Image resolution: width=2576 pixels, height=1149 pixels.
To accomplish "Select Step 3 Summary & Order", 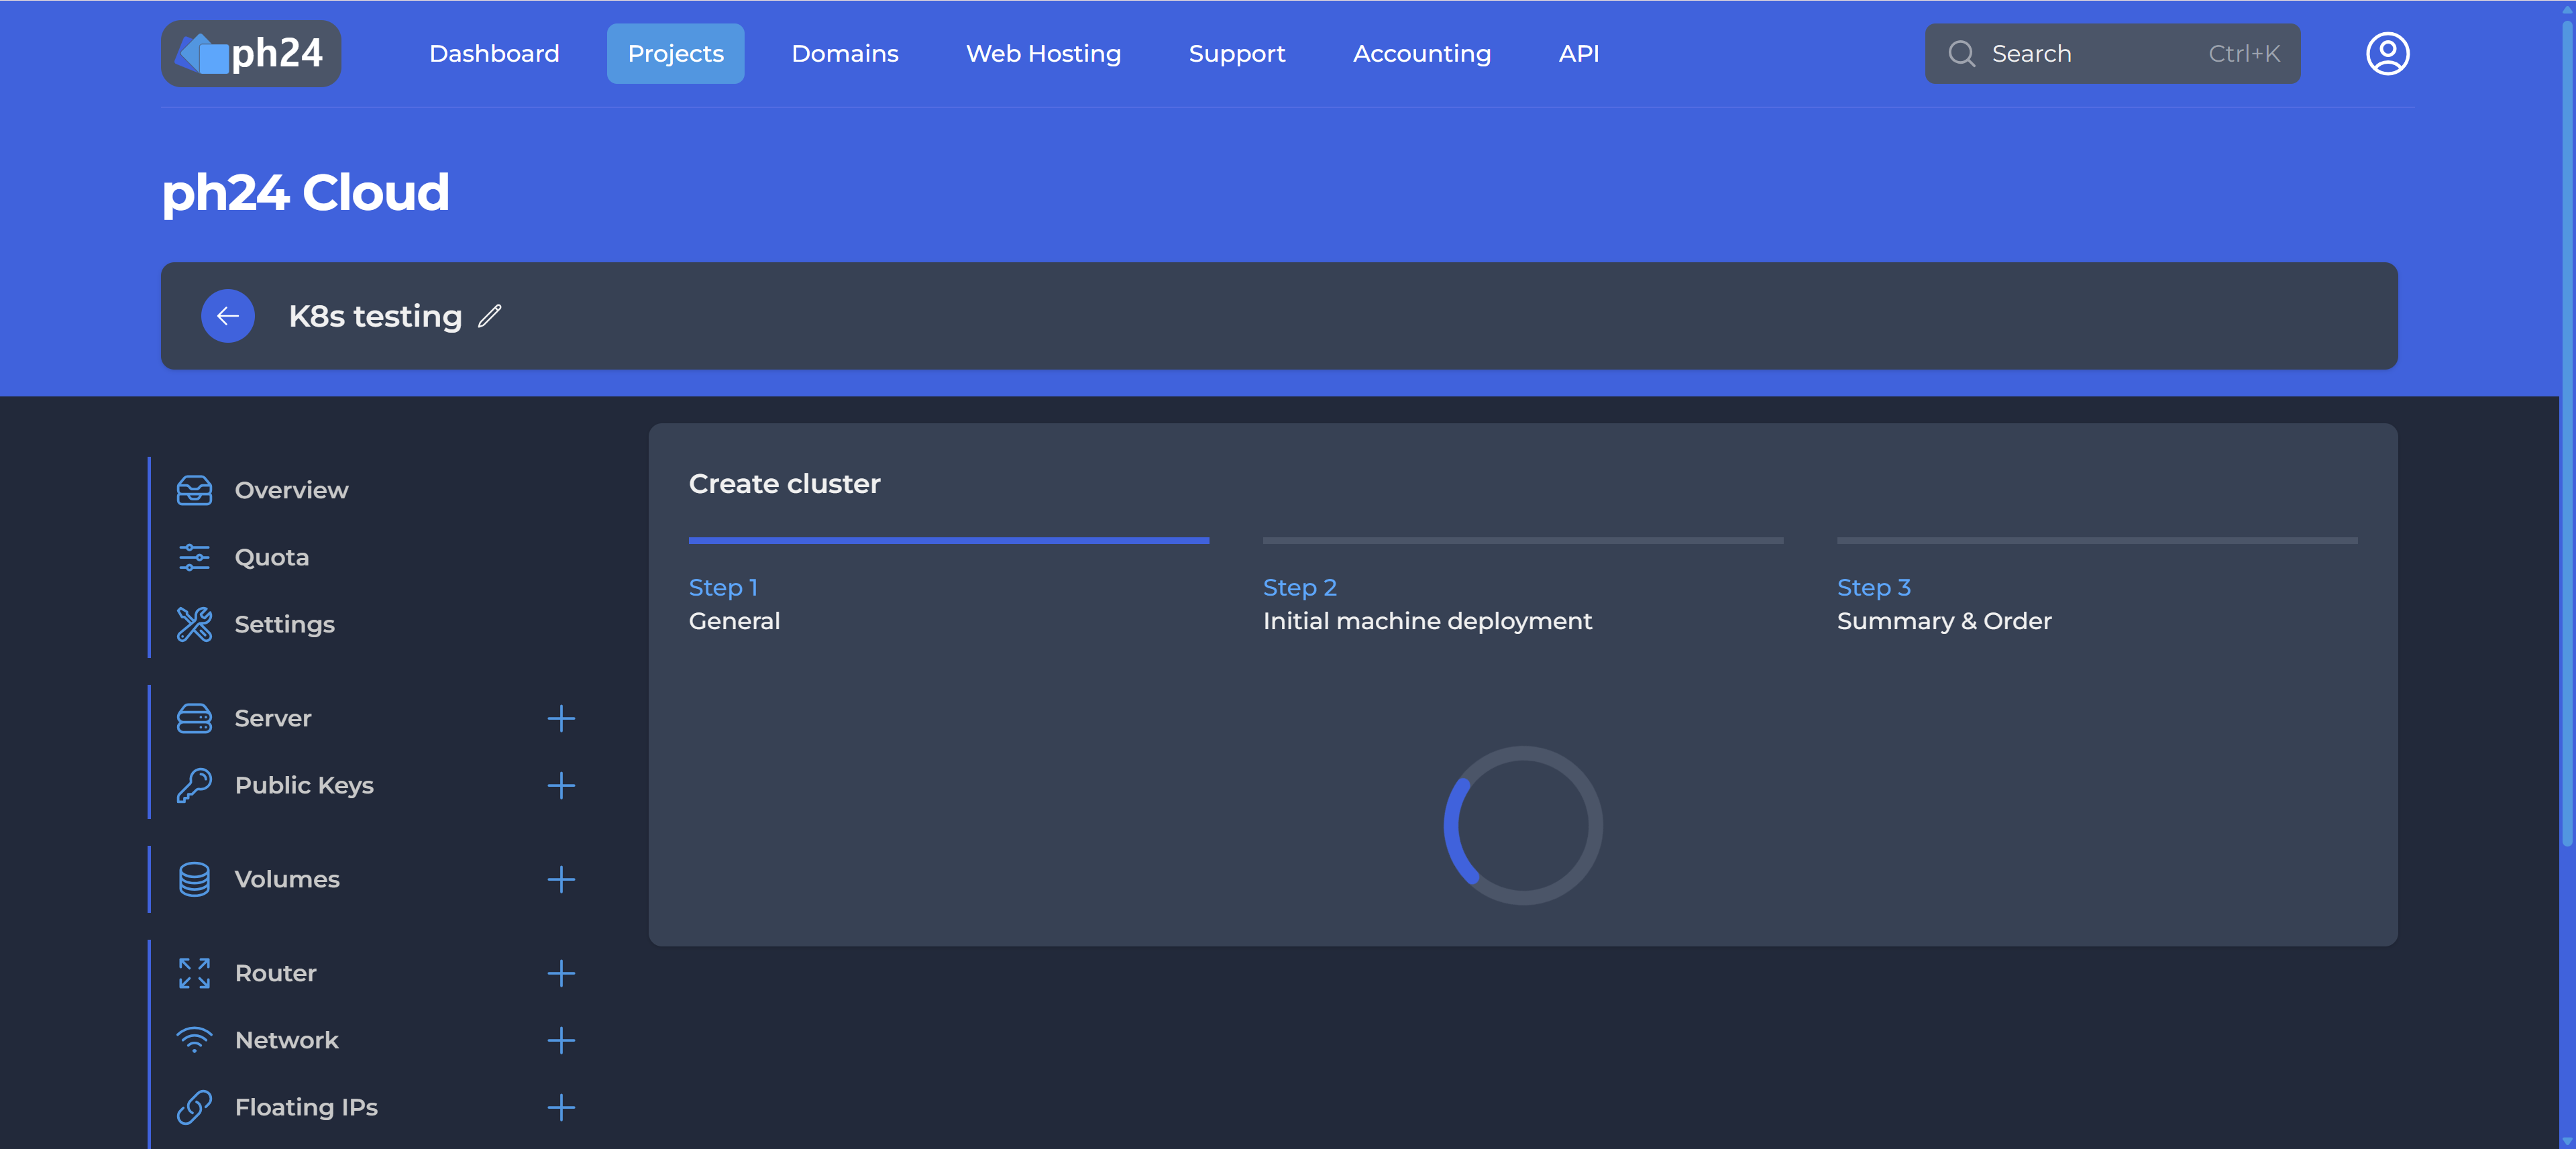I will click(x=1944, y=604).
